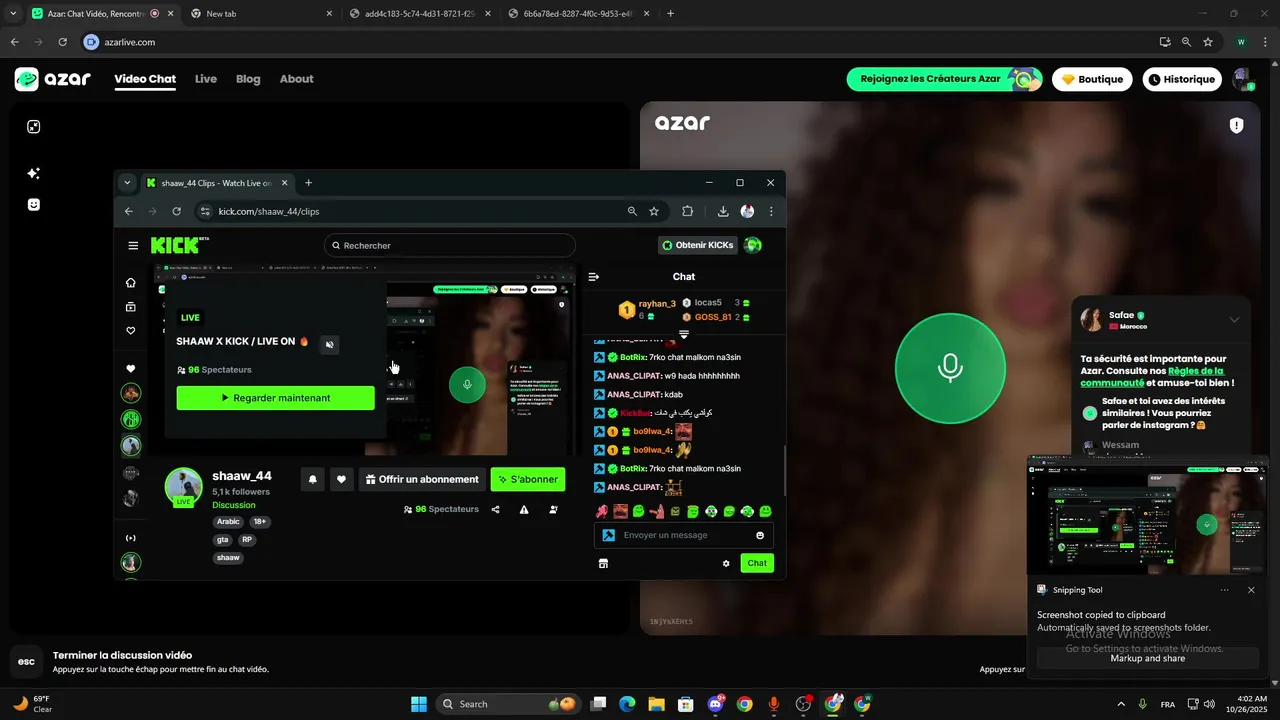Screen dimensions: 1280x720
Task: Open File Explorer from taskbar
Action: [x=656, y=704]
